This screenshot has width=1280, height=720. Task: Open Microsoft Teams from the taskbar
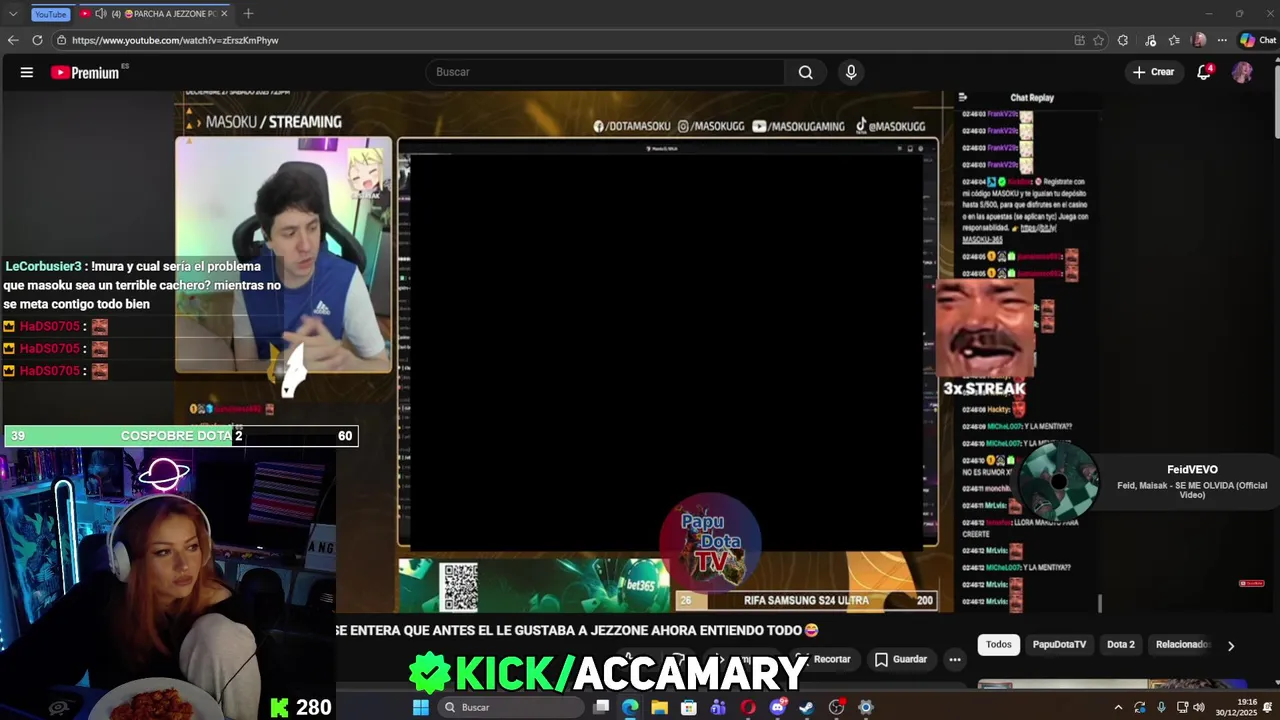click(x=718, y=707)
